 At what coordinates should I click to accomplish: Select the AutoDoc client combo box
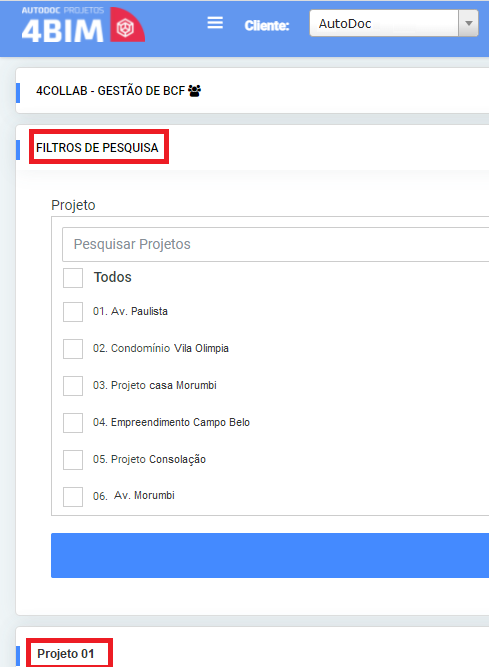point(394,23)
